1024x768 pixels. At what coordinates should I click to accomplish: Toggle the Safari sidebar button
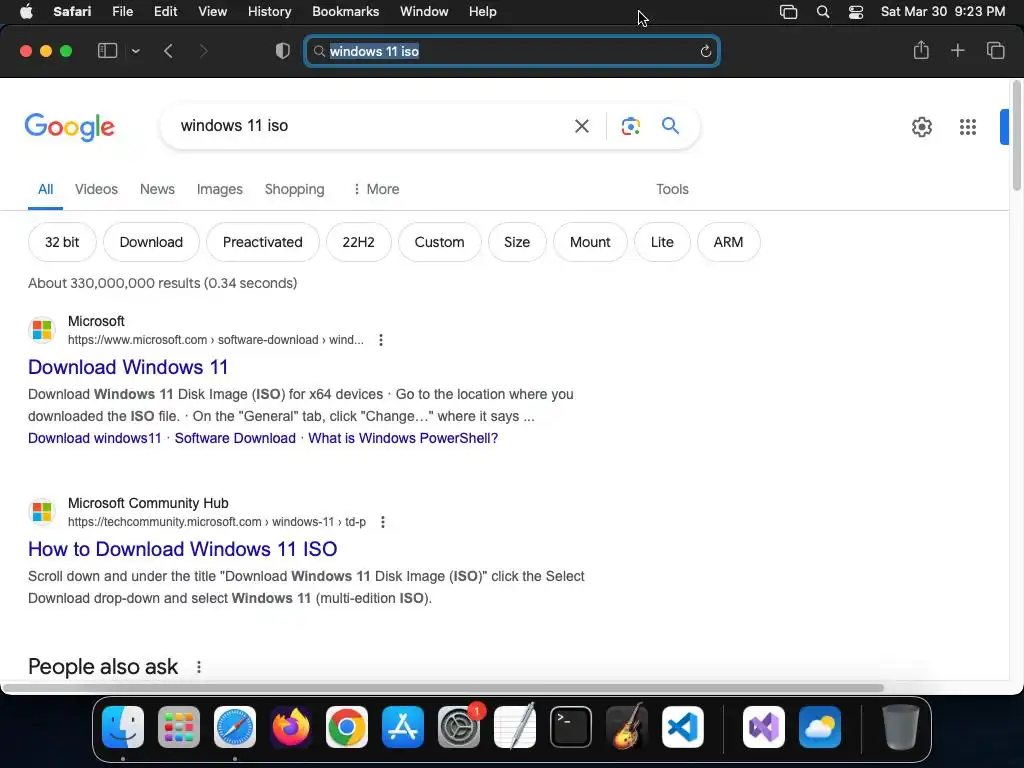coord(107,51)
